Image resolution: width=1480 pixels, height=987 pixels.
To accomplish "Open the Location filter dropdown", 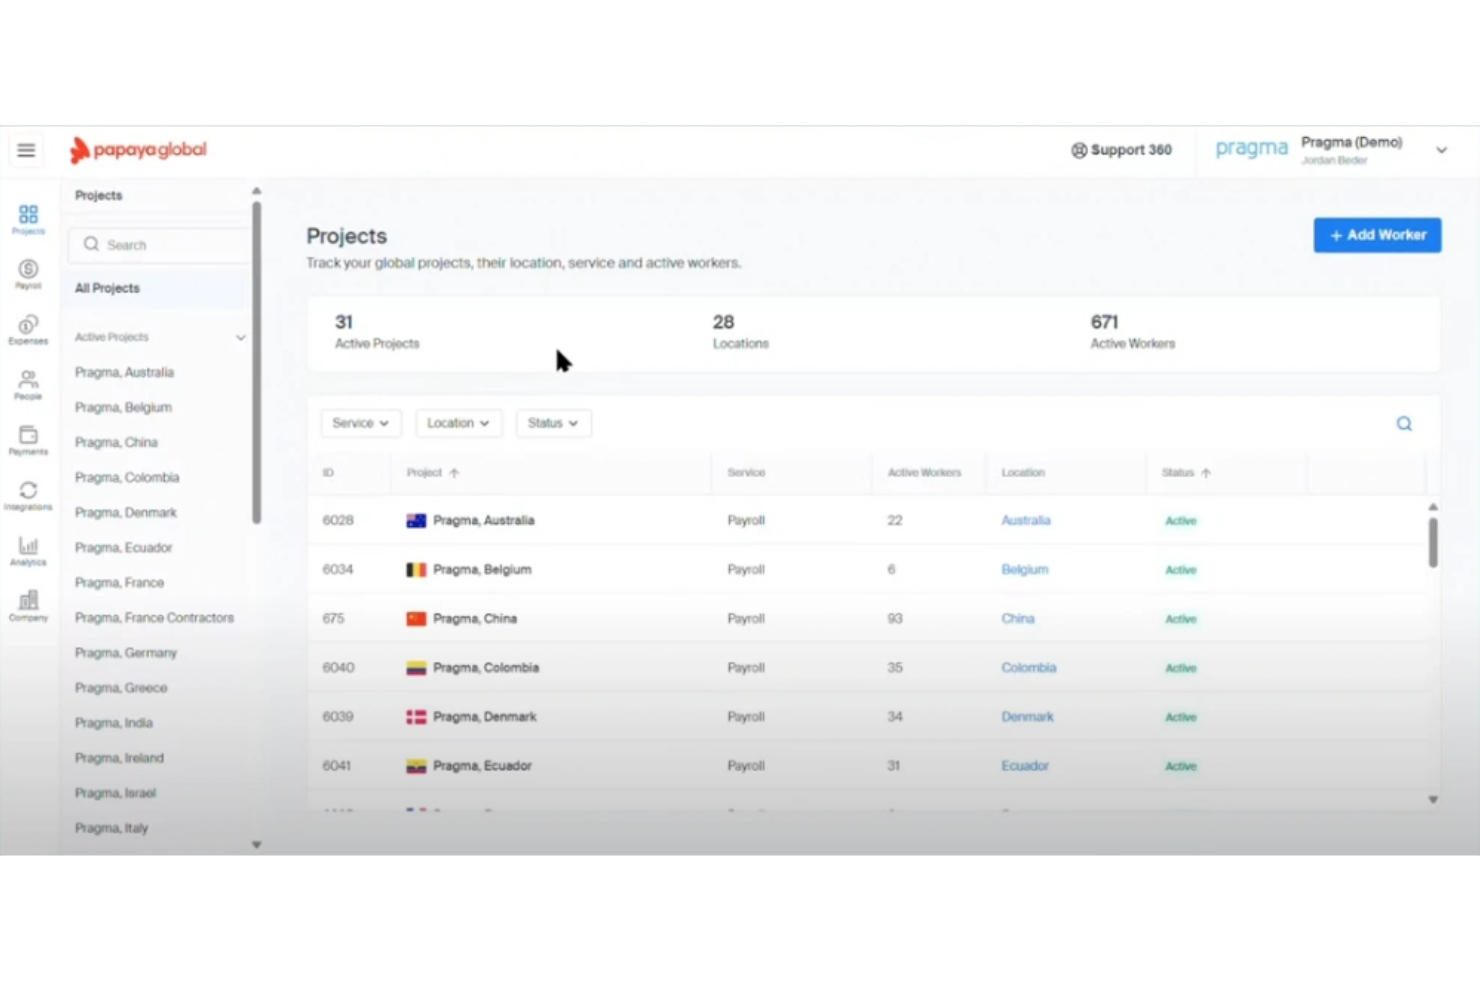I will (x=457, y=423).
